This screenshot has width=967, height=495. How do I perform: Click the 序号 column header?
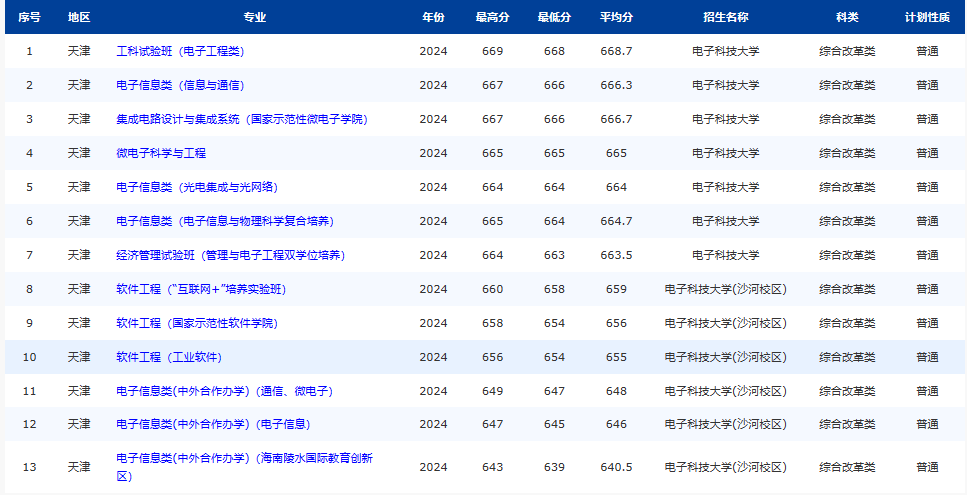[x=29, y=17]
